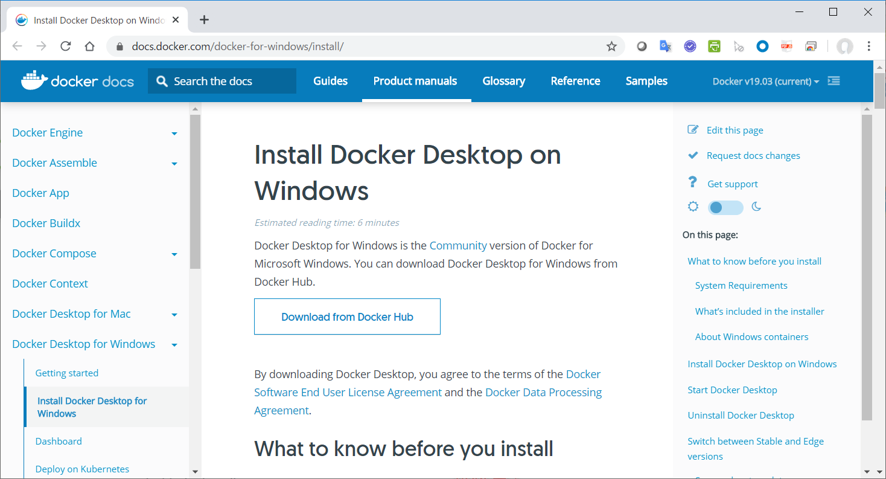Image resolution: width=886 pixels, height=479 pixels.
Task: Jump to What to know before you install
Action: coord(754,261)
